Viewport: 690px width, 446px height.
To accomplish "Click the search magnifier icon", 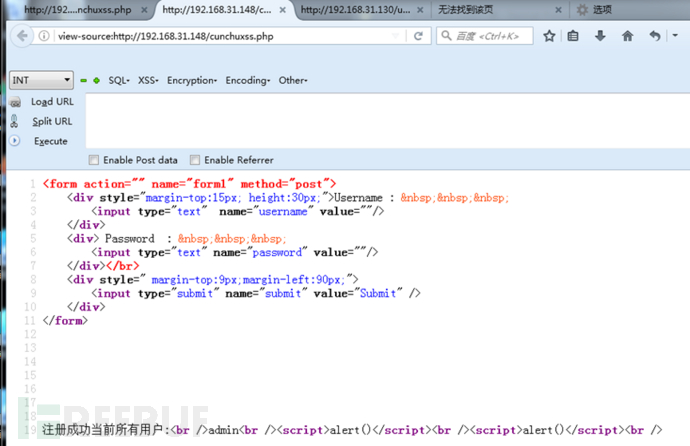I will click(446, 36).
